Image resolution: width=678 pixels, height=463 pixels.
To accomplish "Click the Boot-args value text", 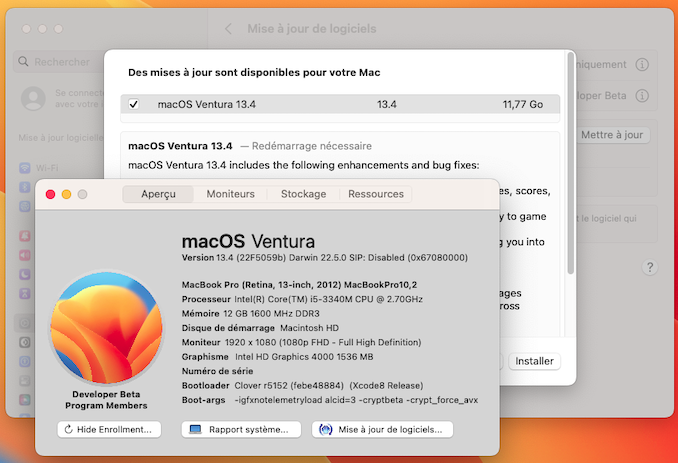I will coord(356,400).
